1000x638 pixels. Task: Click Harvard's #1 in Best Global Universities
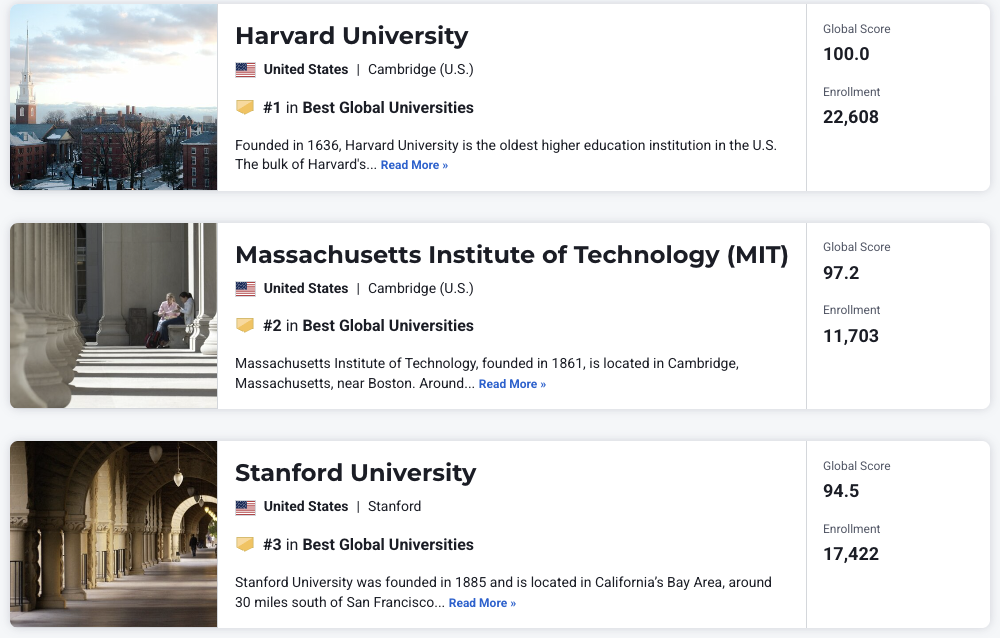click(x=368, y=108)
